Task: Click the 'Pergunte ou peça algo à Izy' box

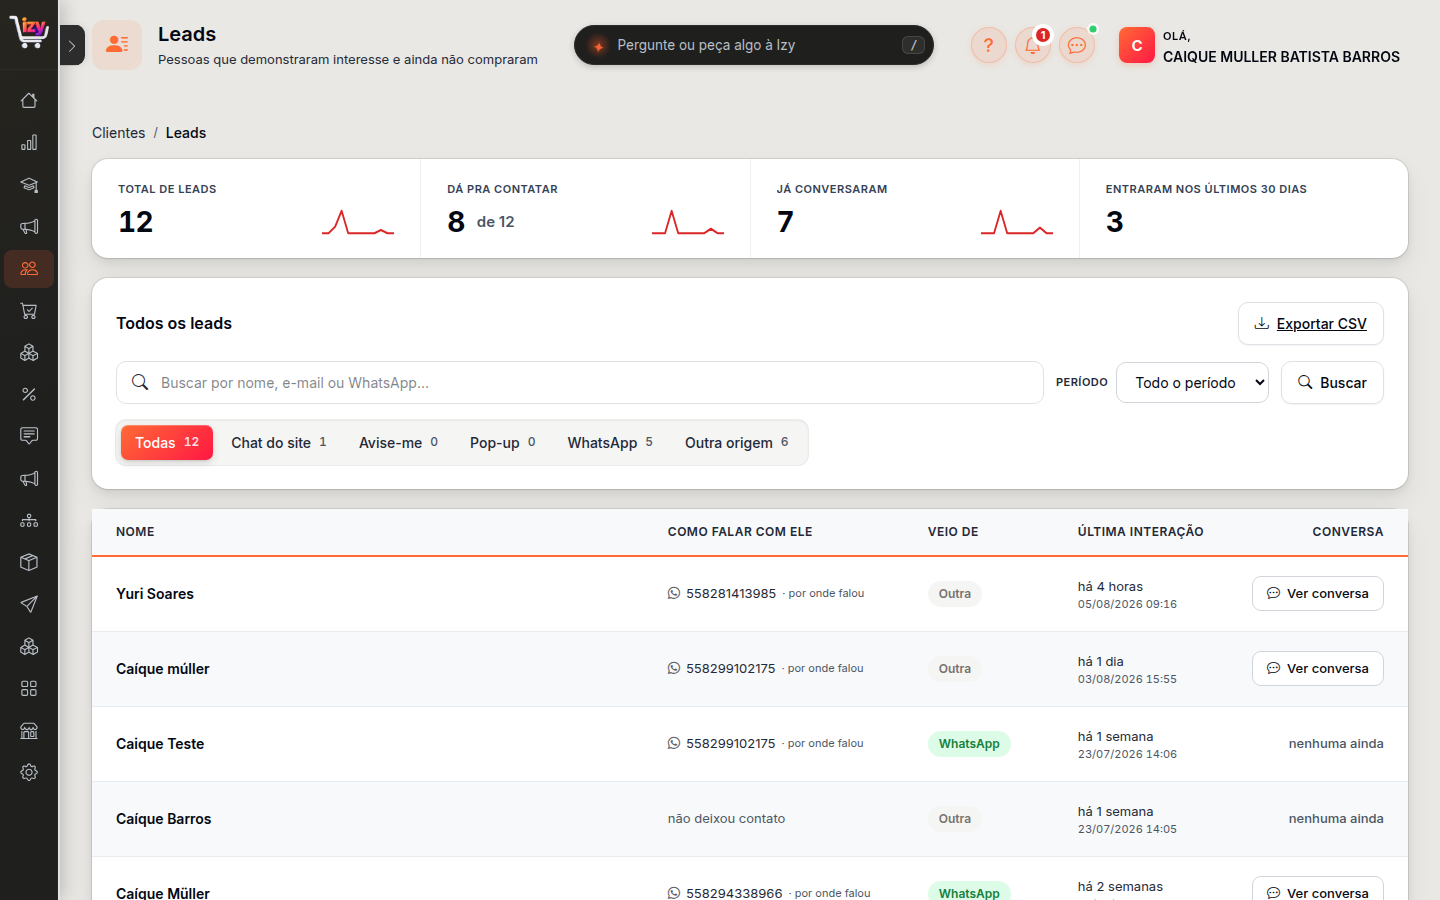Action: tap(754, 45)
